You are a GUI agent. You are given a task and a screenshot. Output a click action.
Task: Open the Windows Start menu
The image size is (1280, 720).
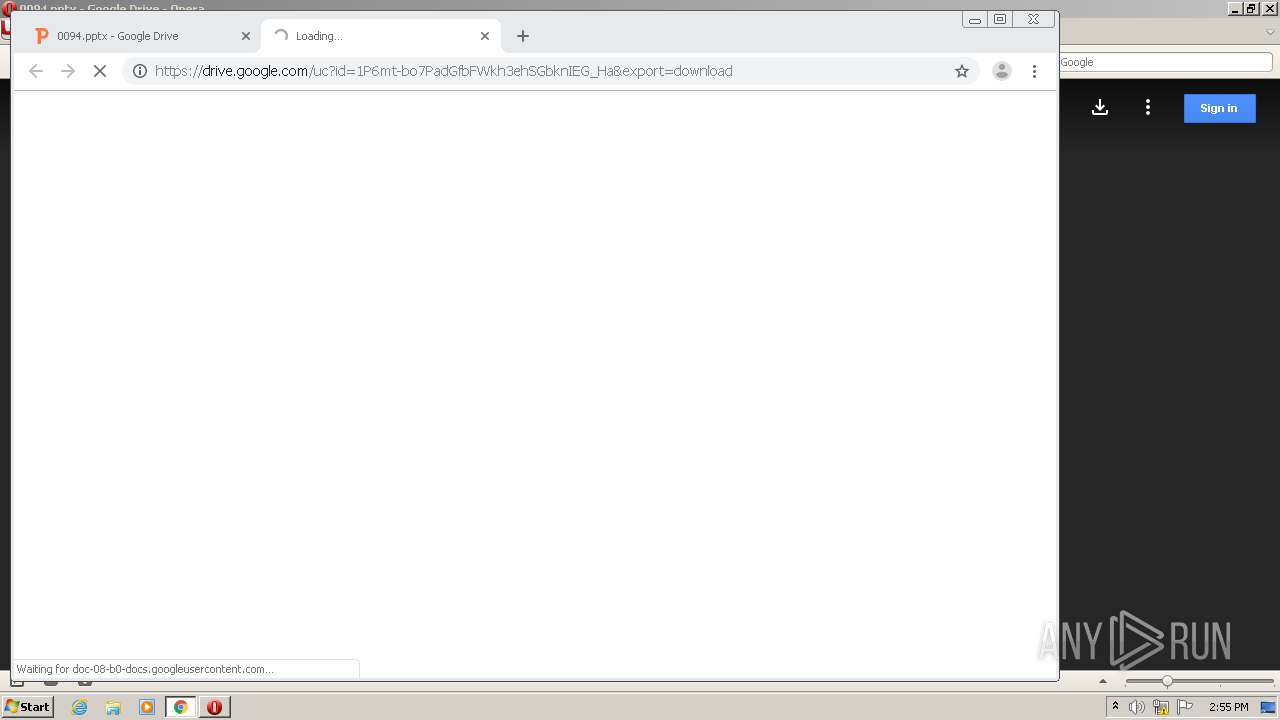27,707
